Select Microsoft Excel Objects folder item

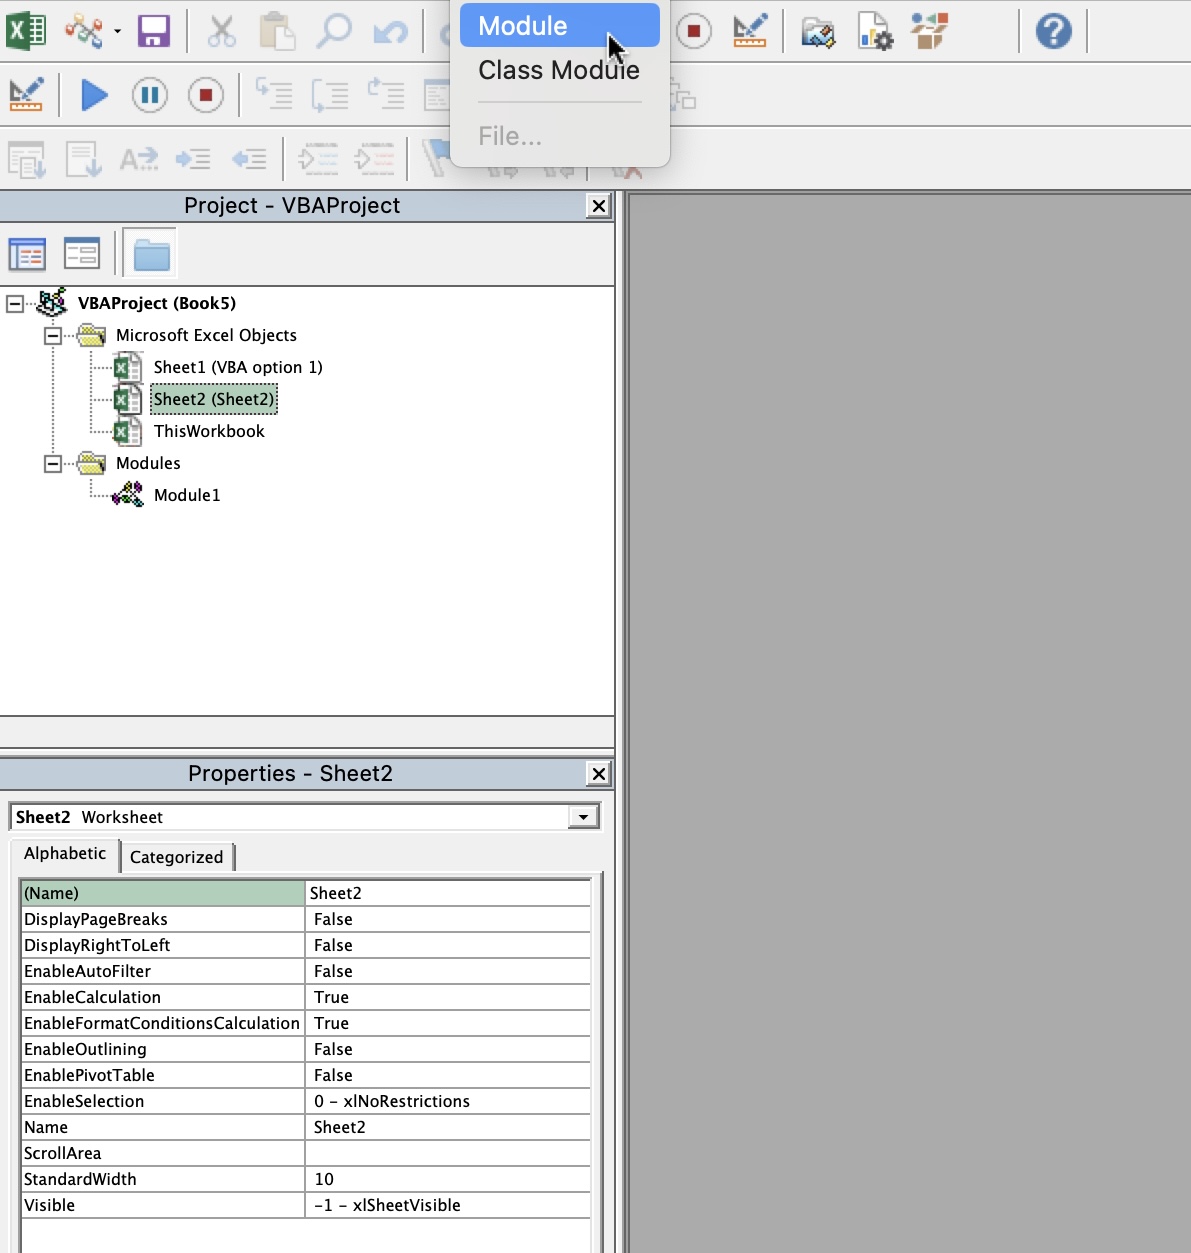(x=206, y=335)
